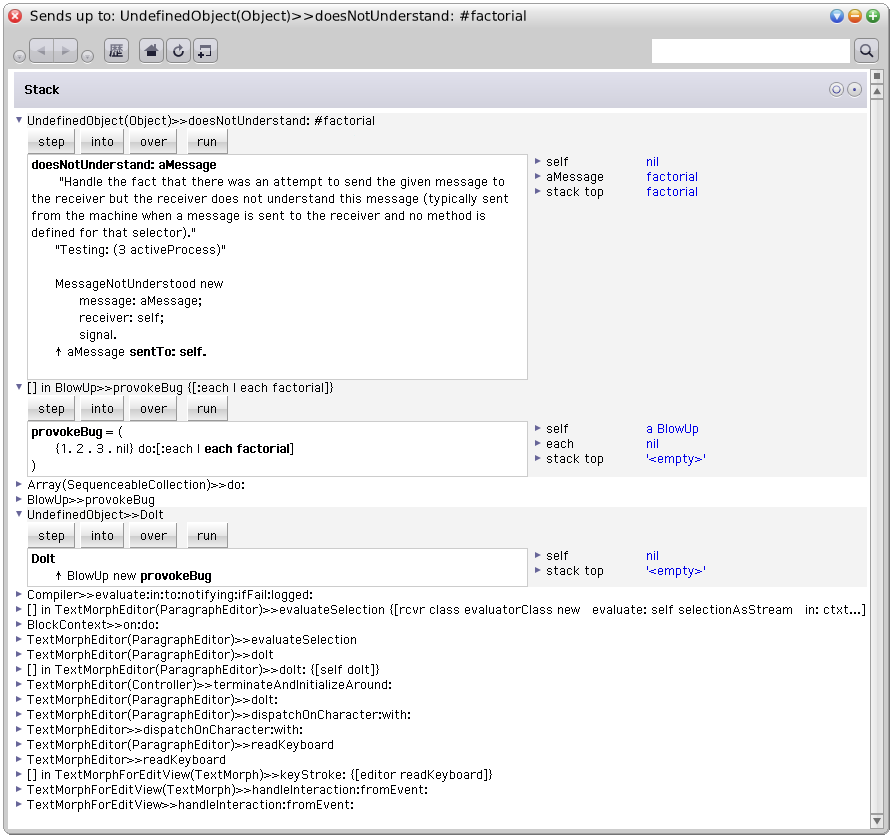The image size is (892, 839).
Task: Click into in the DoIt frame
Action: (102, 535)
